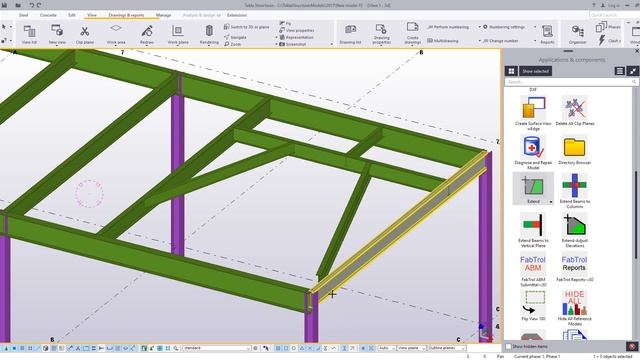This screenshot has height=360, width=640.
Task: Click the Open folder icon in title bar
Action: click(x=18, y=5)
